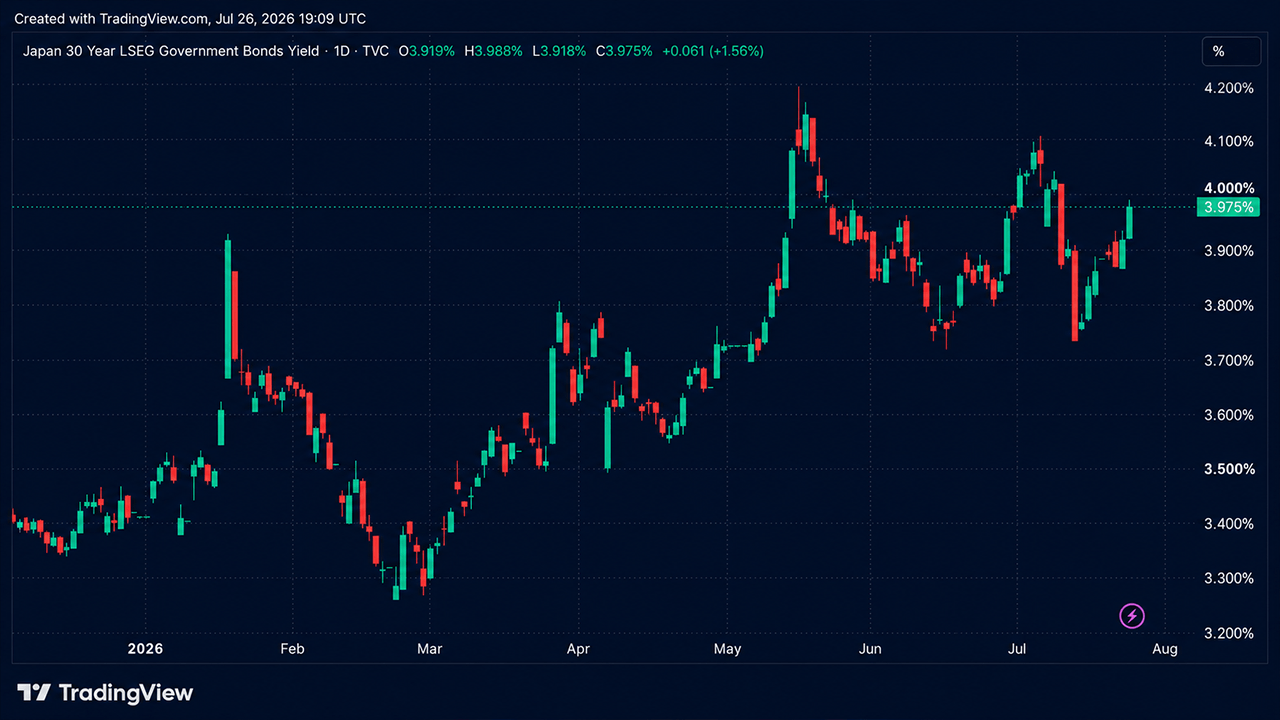Click the 3.300% price axis label
The height and width of the screenshot is (720, 1280).
(1229, 578)
